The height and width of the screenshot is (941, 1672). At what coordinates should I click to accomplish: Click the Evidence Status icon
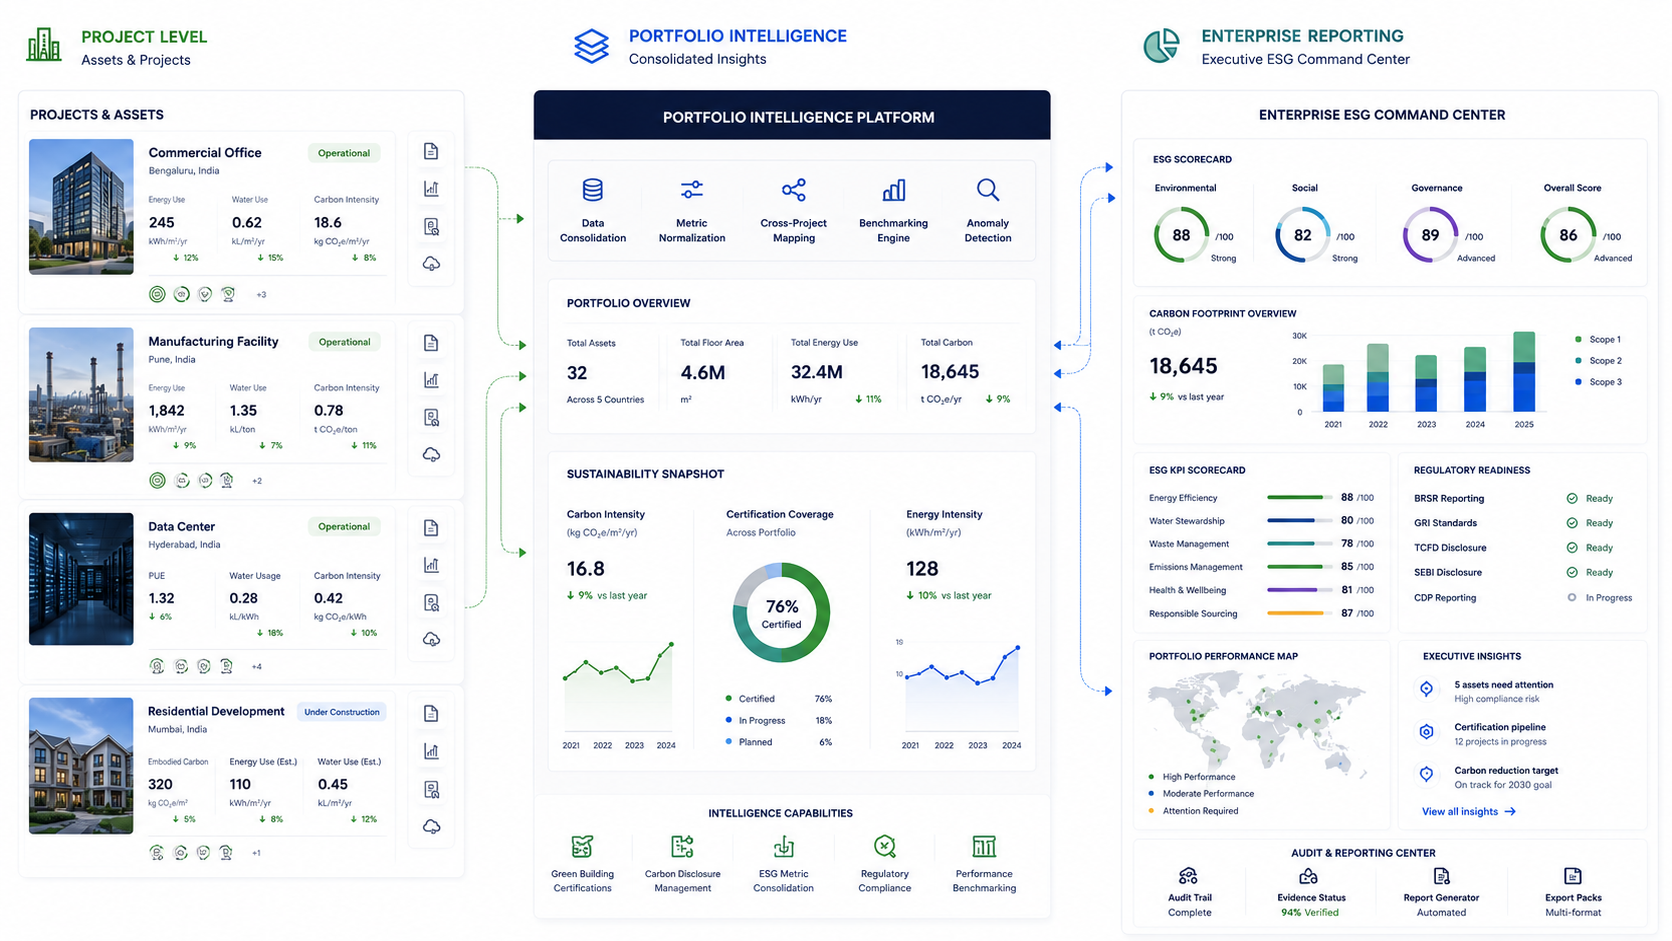click(1308, 876)
